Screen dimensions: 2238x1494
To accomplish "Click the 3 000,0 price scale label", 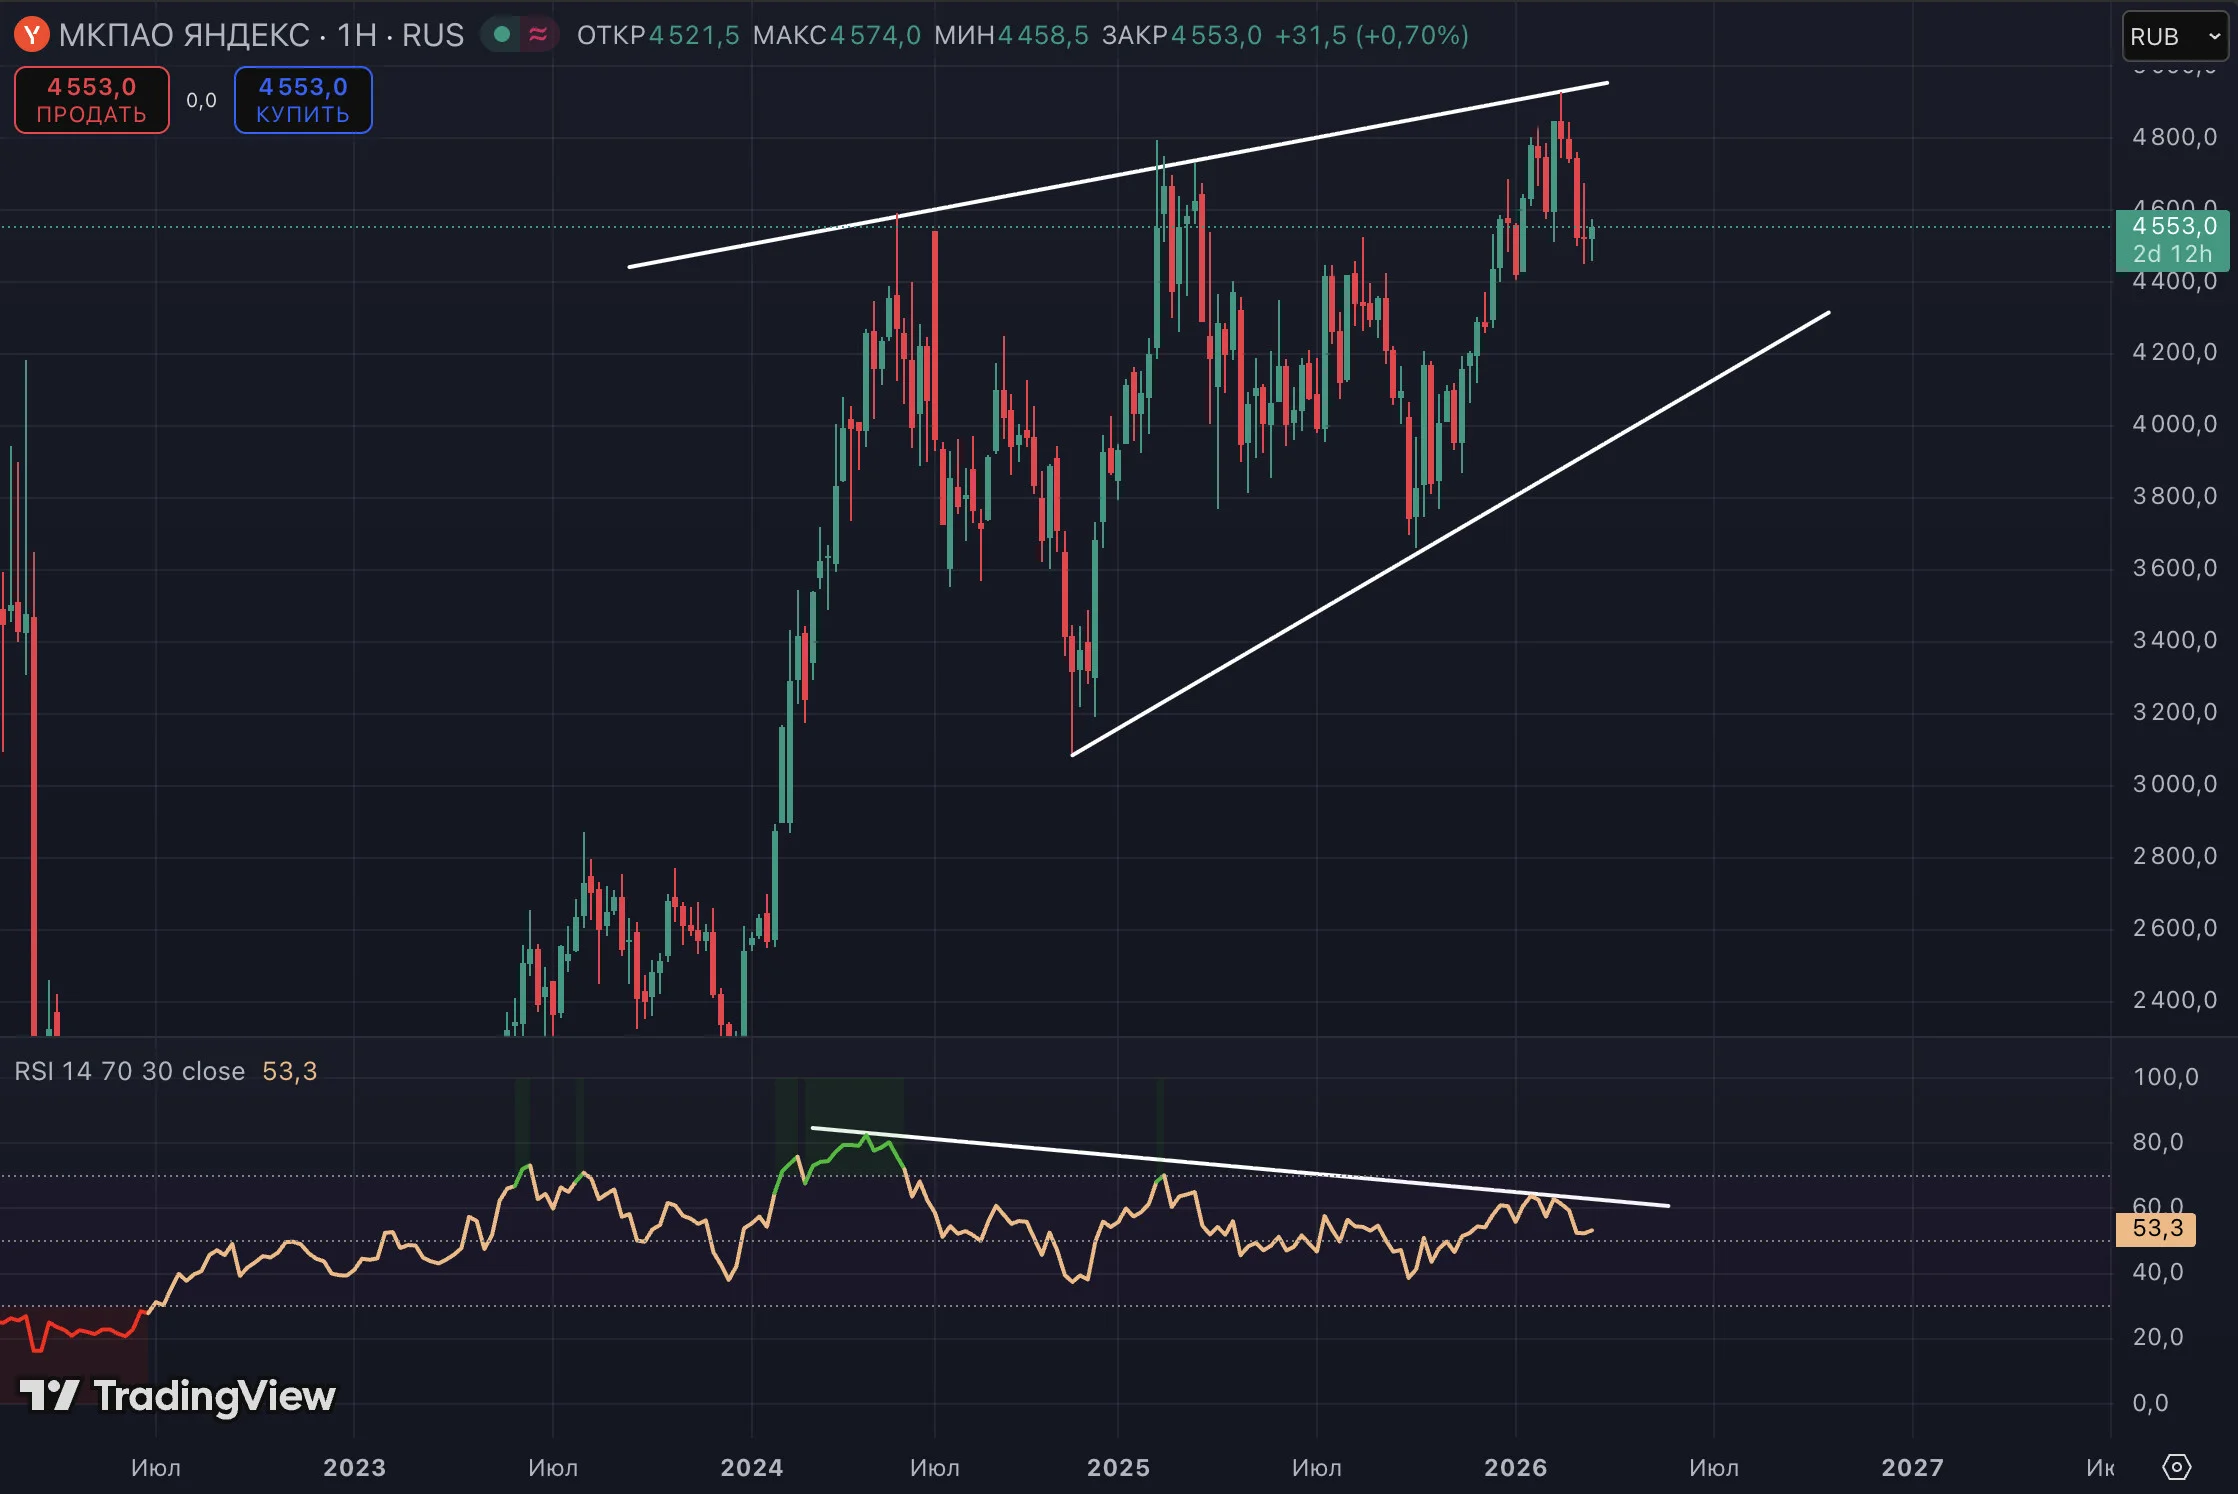I will coord(2174,784).
